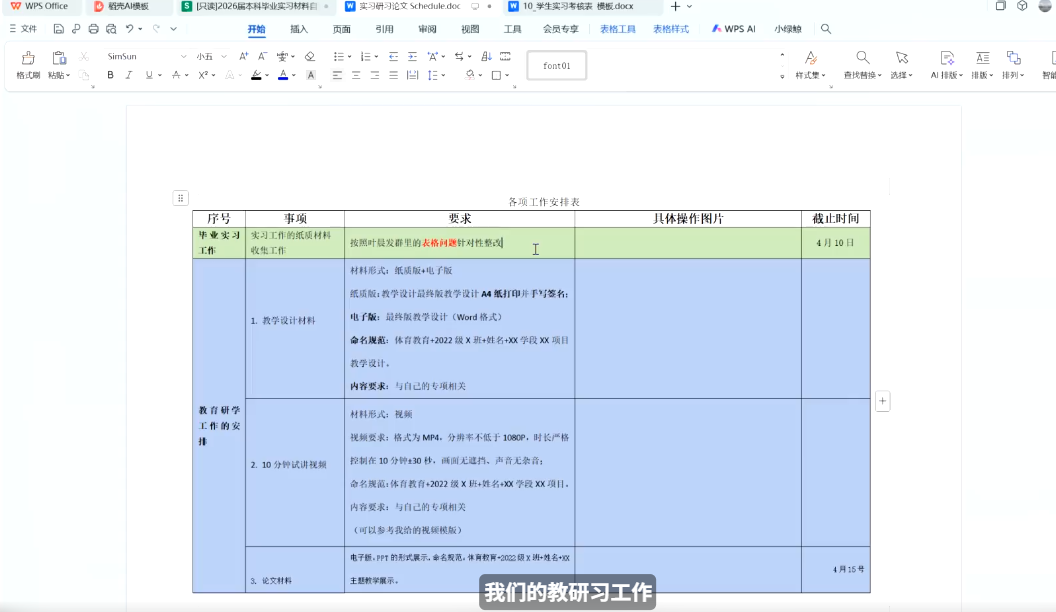1056x612 pixels.
Task: Click the distributed alignment icon
Action: [412, 75]
